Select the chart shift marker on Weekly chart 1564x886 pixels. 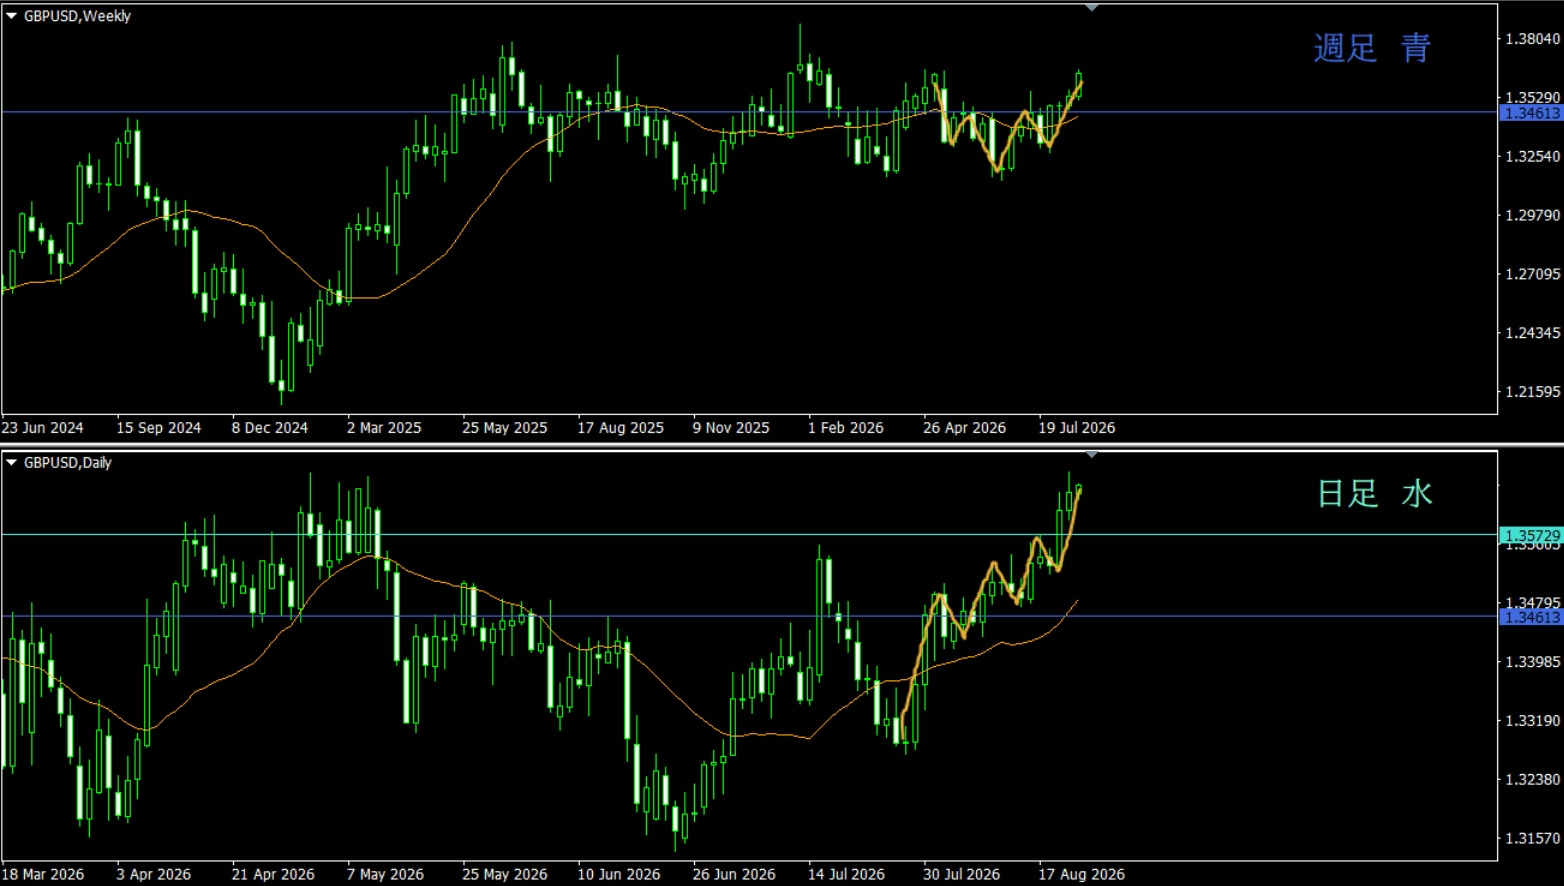[1092, 8]
